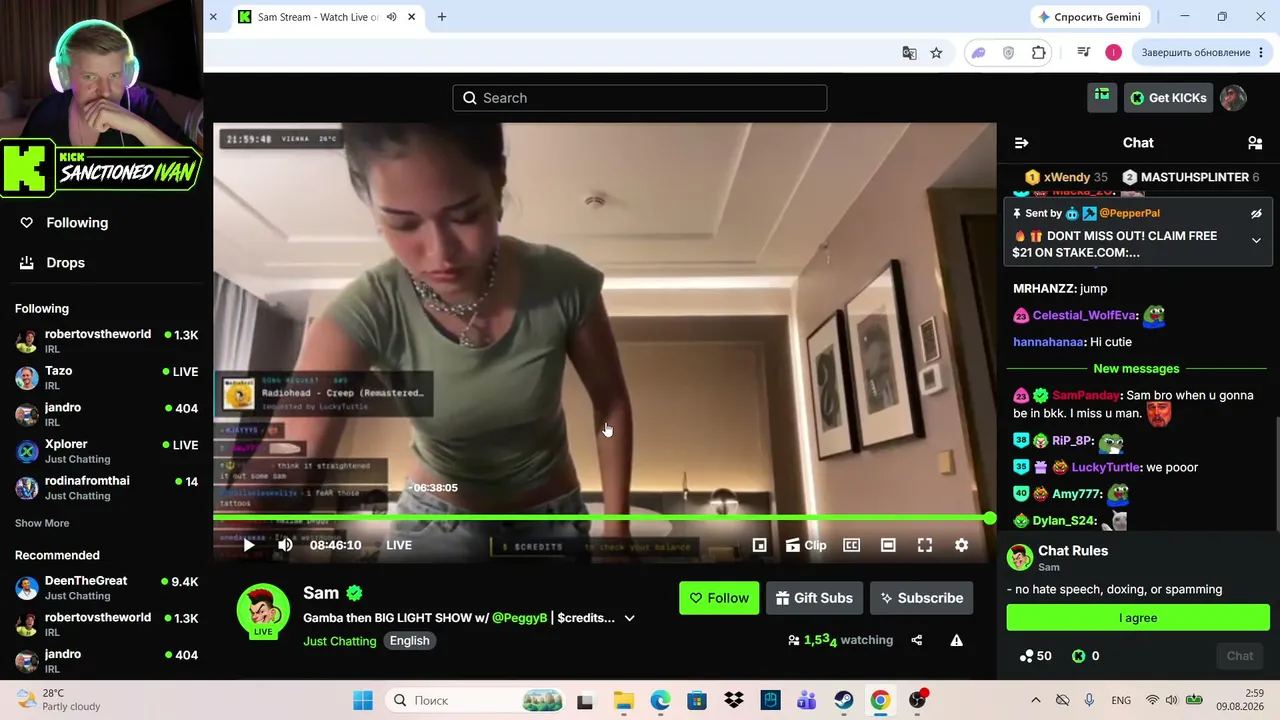Expand the pinned Stake message chevron
The width and height of the screenshot is (1280, 720).
[x=1256, y=240]
